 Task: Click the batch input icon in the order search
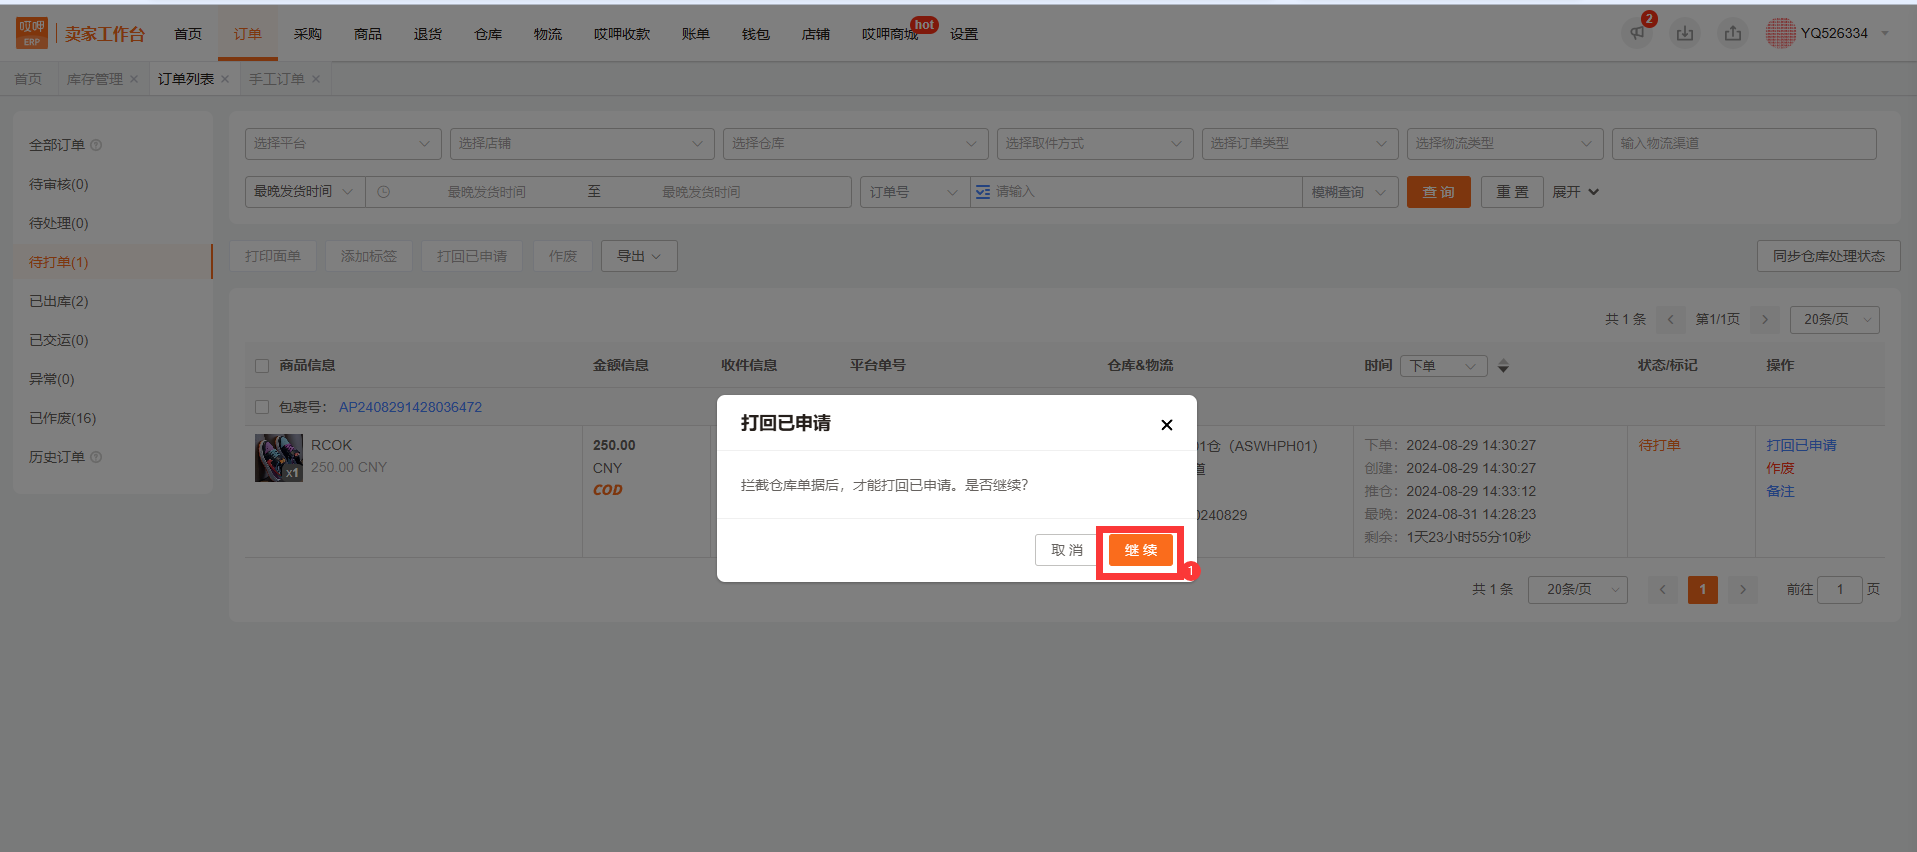tap(983, 192)
